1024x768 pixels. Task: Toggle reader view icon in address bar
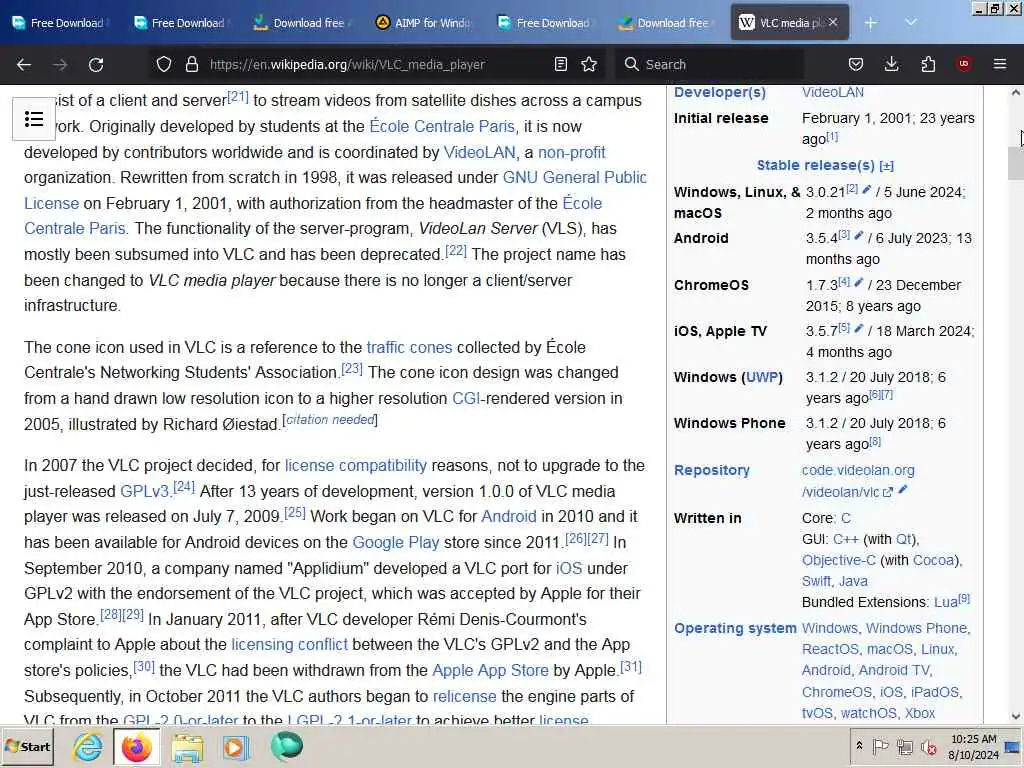click(x=560, y=64)
